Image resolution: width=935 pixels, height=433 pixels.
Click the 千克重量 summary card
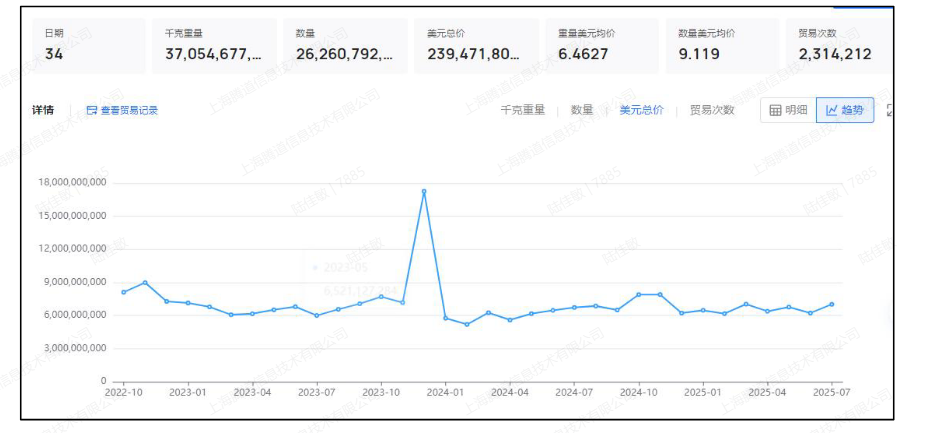pyautogui.click(x=212, y=45)
